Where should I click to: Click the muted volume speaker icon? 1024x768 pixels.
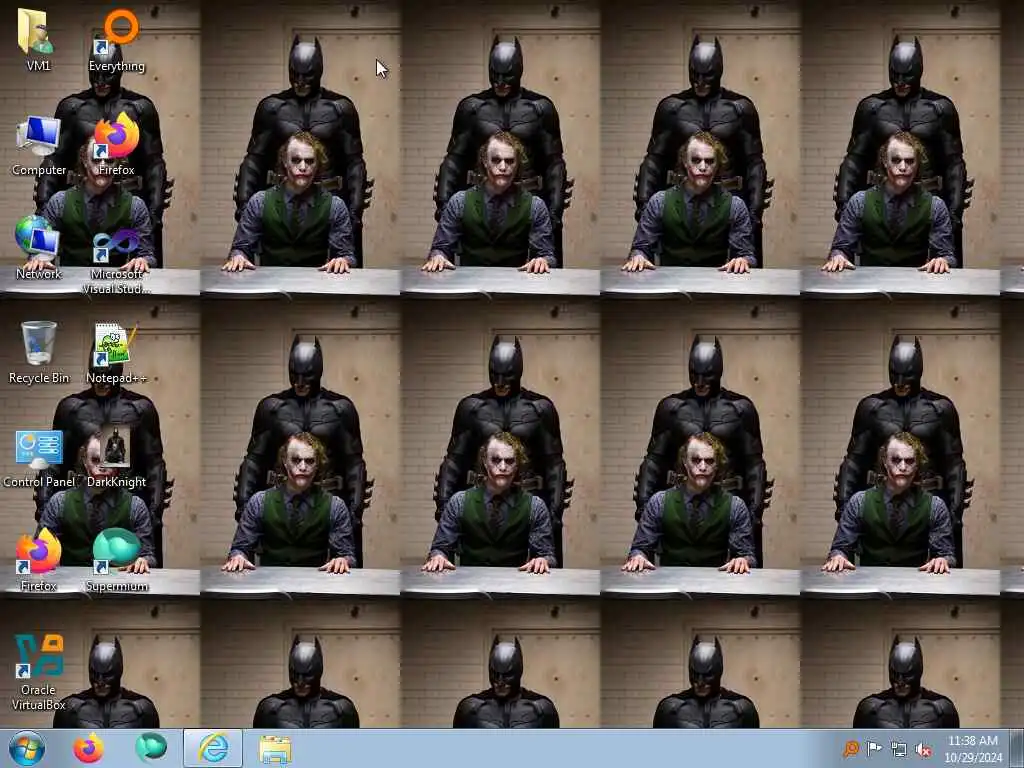coord(923,750)
